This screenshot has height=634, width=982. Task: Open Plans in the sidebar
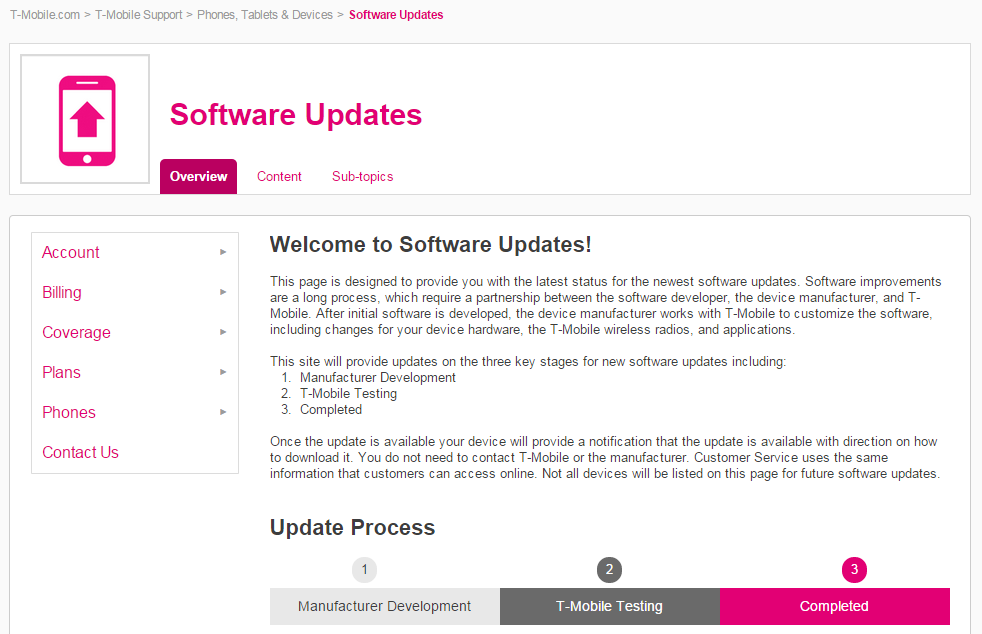click(x=61, y=373)
